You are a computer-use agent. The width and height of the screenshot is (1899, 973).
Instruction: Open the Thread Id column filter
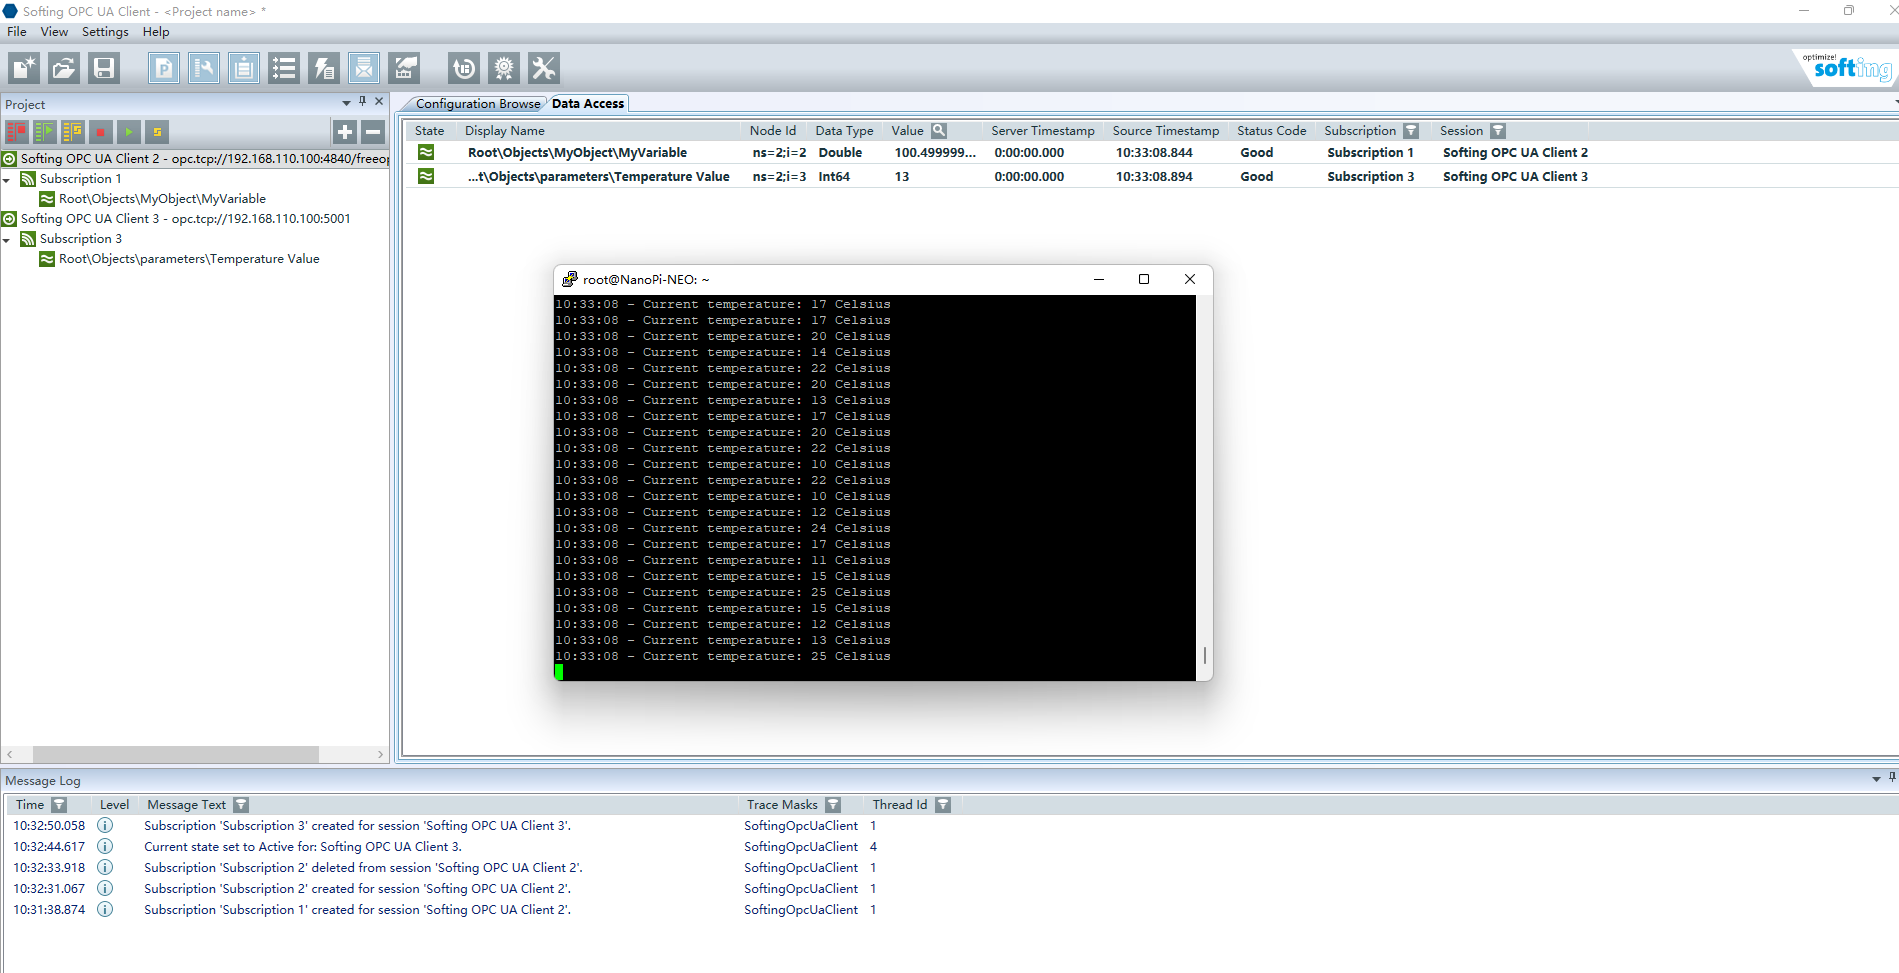(943, 805)
